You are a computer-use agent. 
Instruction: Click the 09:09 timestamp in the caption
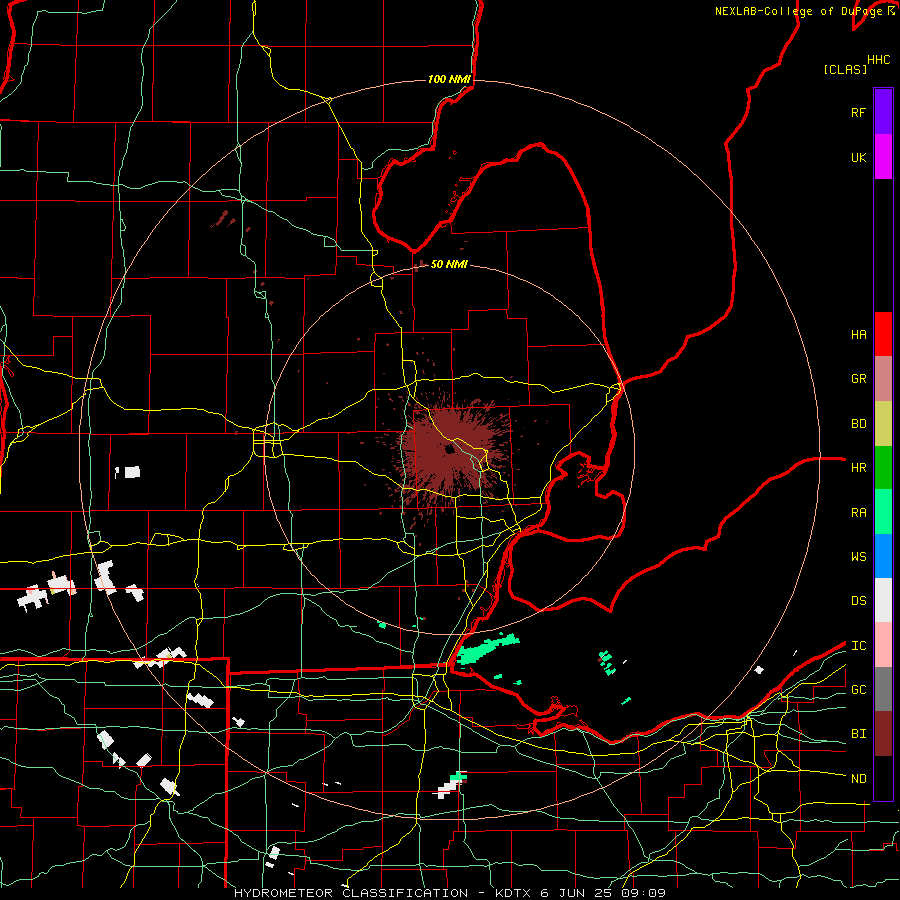point(643,893)
